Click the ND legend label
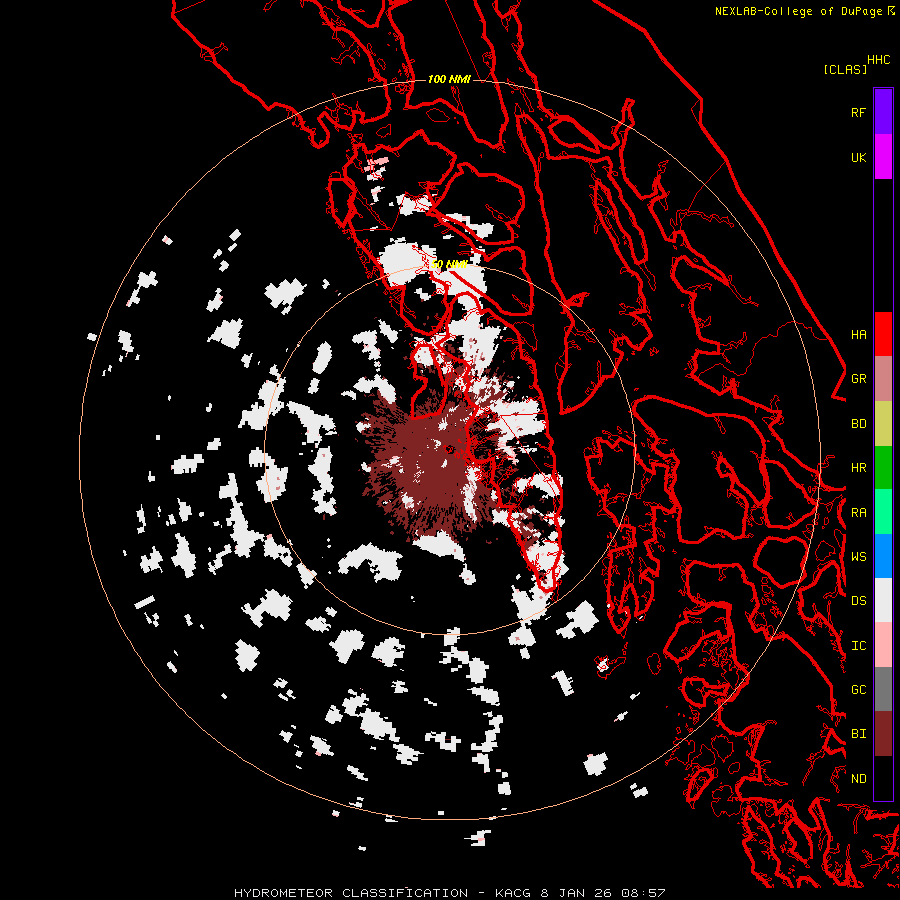This screenshot has width=900, height=900. pos(858,779)
